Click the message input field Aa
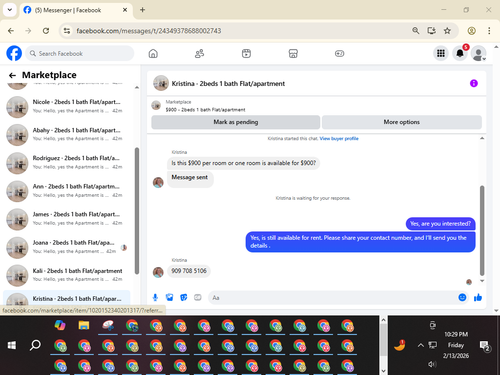This screenshot has height=375, width=500. coord(333,298)
